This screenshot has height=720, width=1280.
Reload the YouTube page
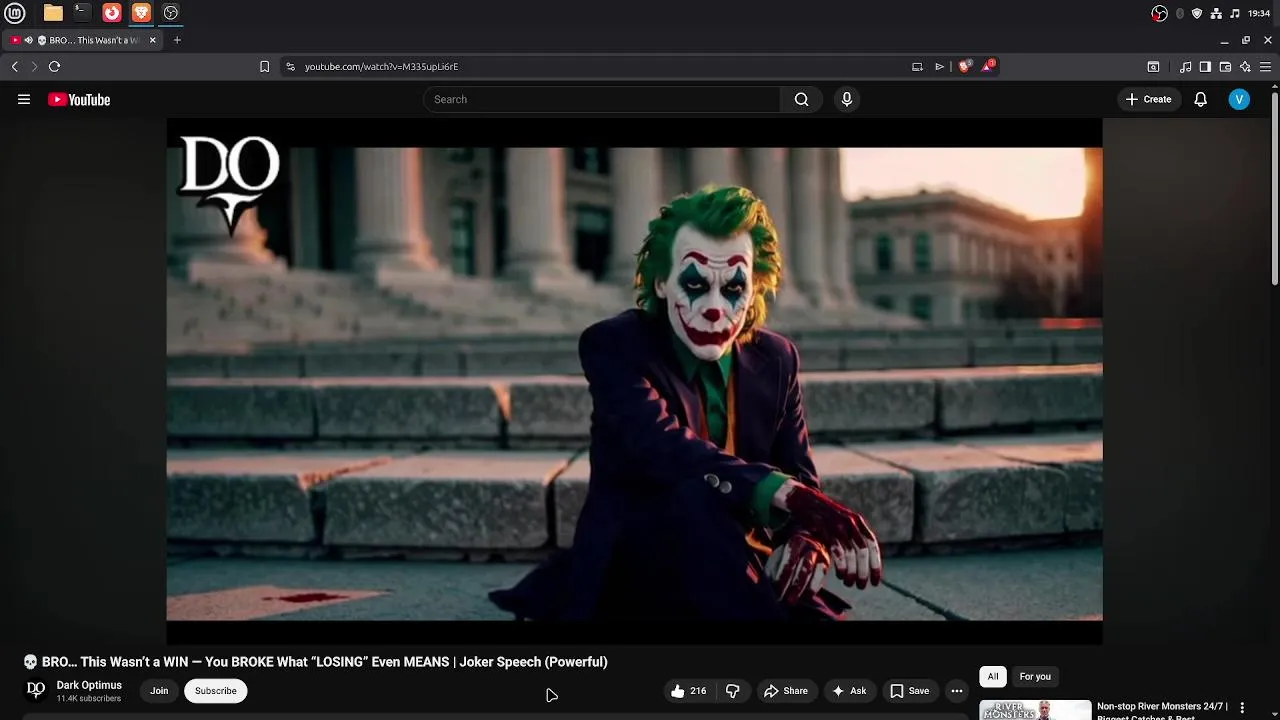point(54,66)
